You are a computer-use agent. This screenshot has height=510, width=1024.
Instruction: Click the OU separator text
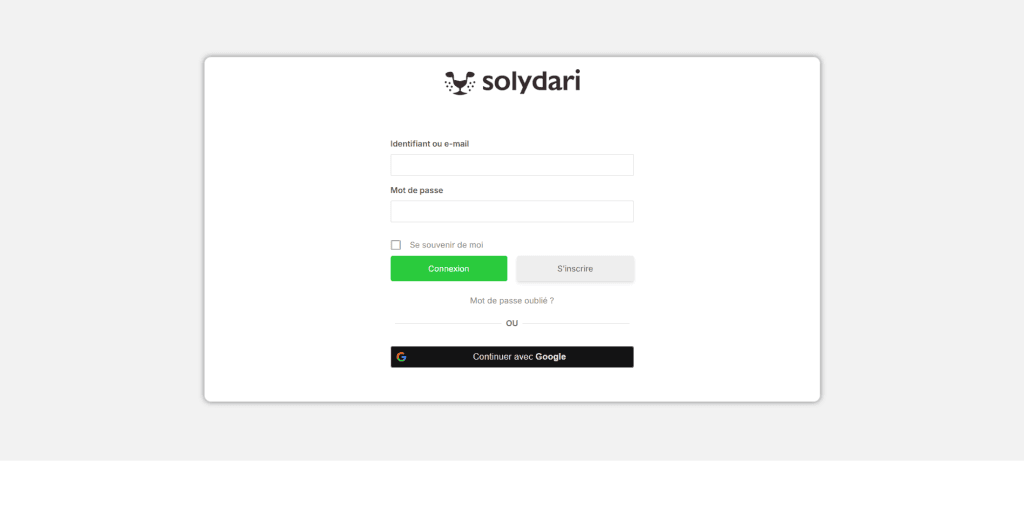pyautogui.click(x=512, y=323)
